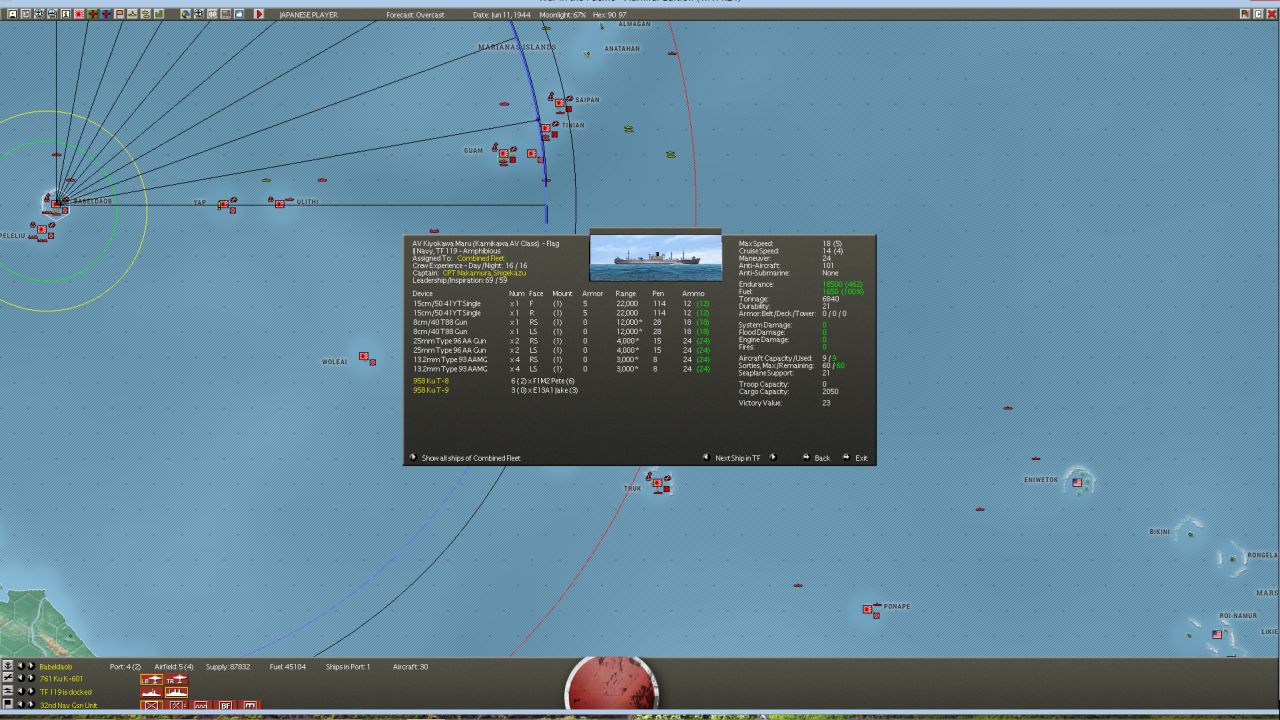Select the TR transport air unit icon
Viewport: 1280px width, 720px height.
pyautogui.click(x=176, y=680)
